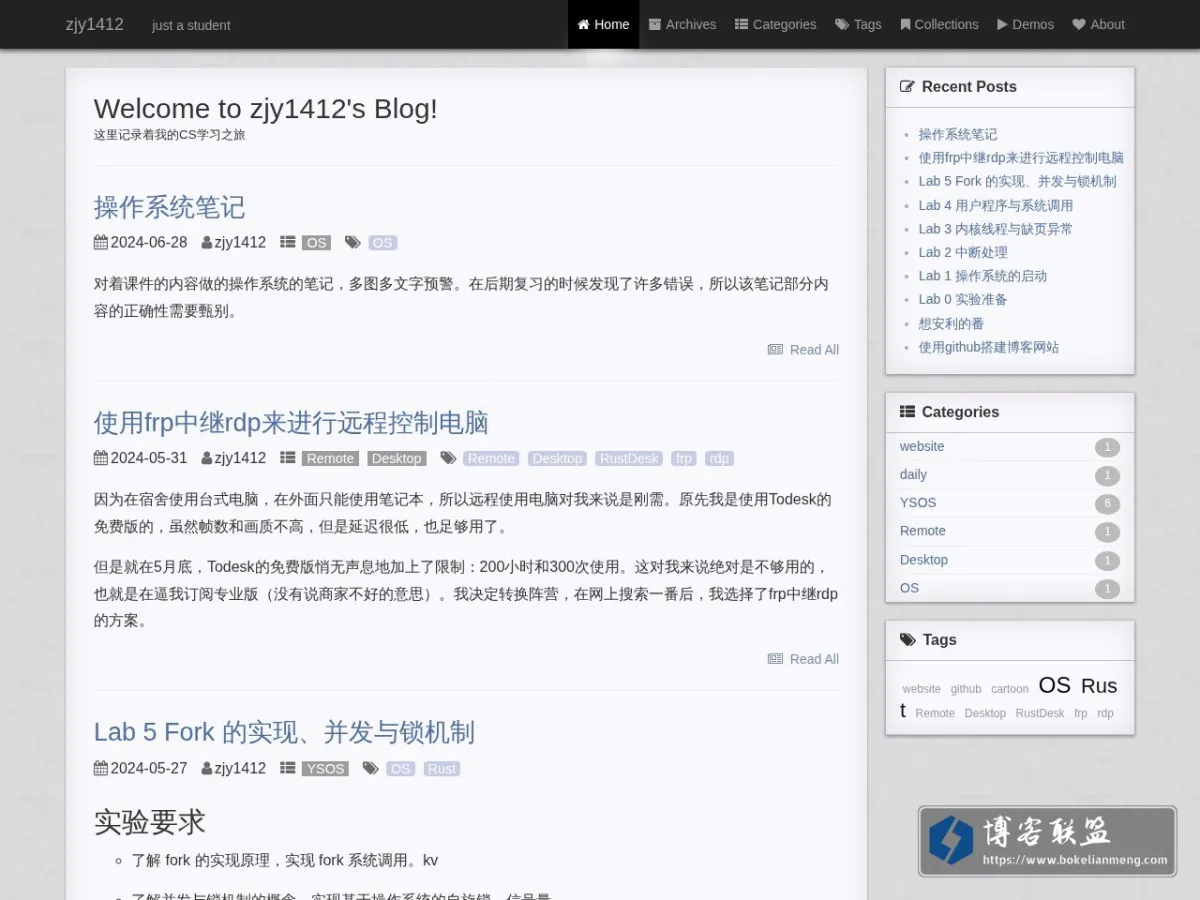This screenshot has height=900, width=1200.
Task: Select the YSOS category on Lab 5 post
Action: coord(325,769)
